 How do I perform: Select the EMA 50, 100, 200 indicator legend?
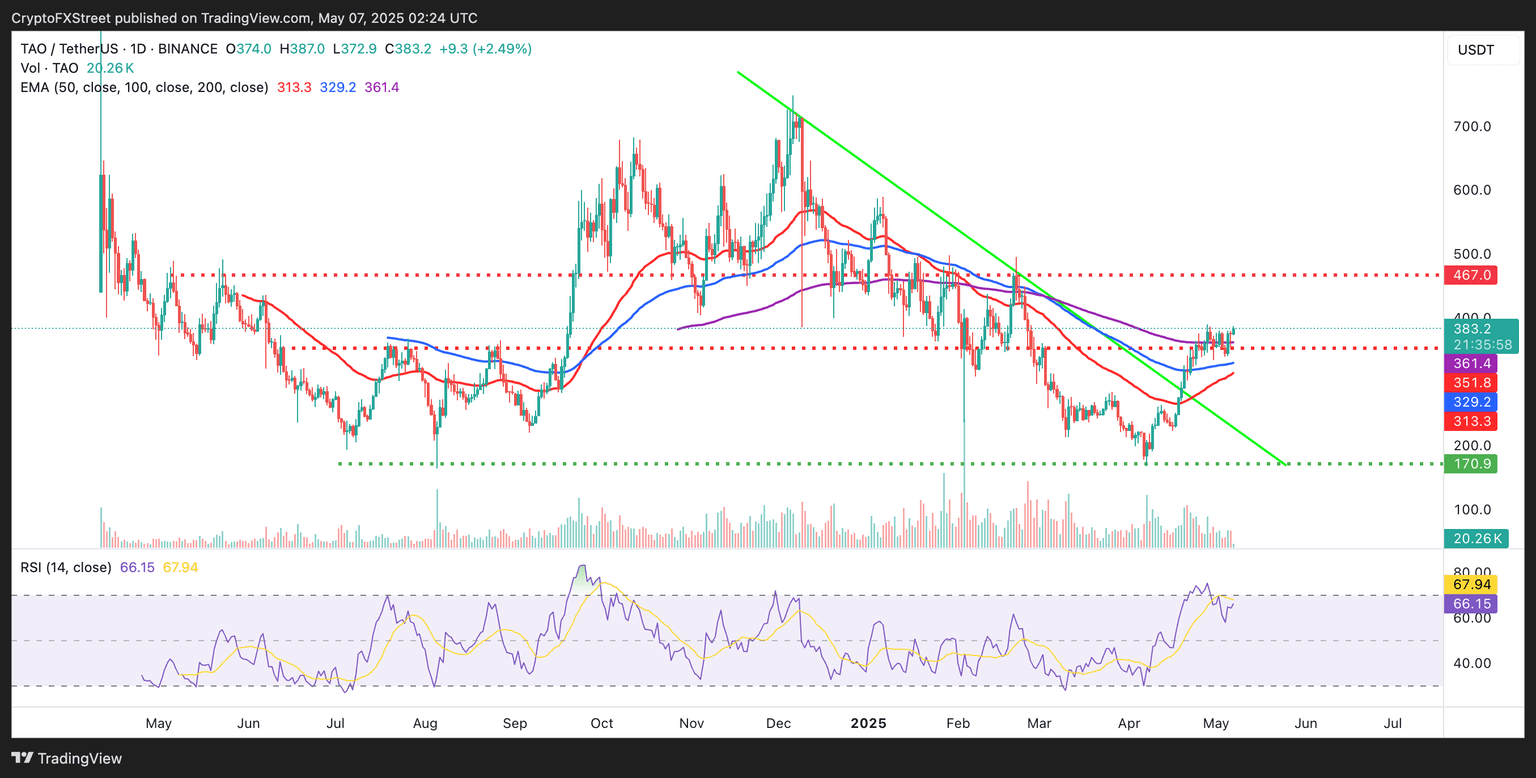[144, 87]
